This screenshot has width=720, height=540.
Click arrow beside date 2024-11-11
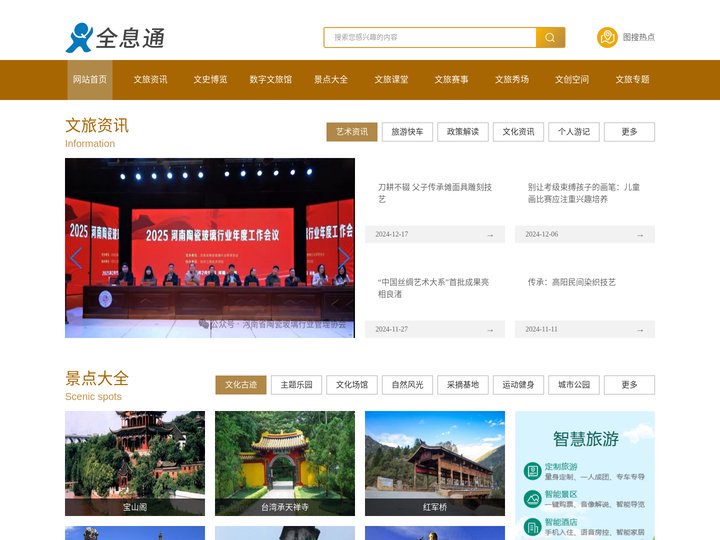tap(640, 330)
